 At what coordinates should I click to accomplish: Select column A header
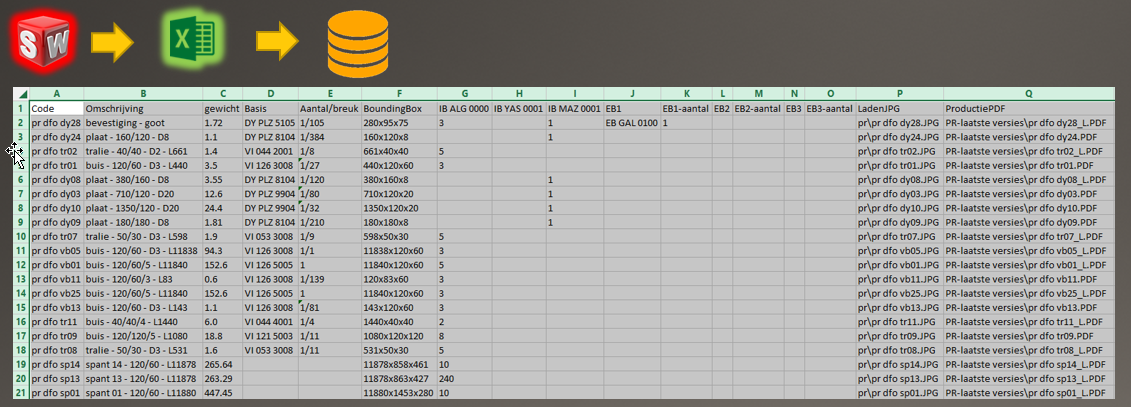pos(57,94)
